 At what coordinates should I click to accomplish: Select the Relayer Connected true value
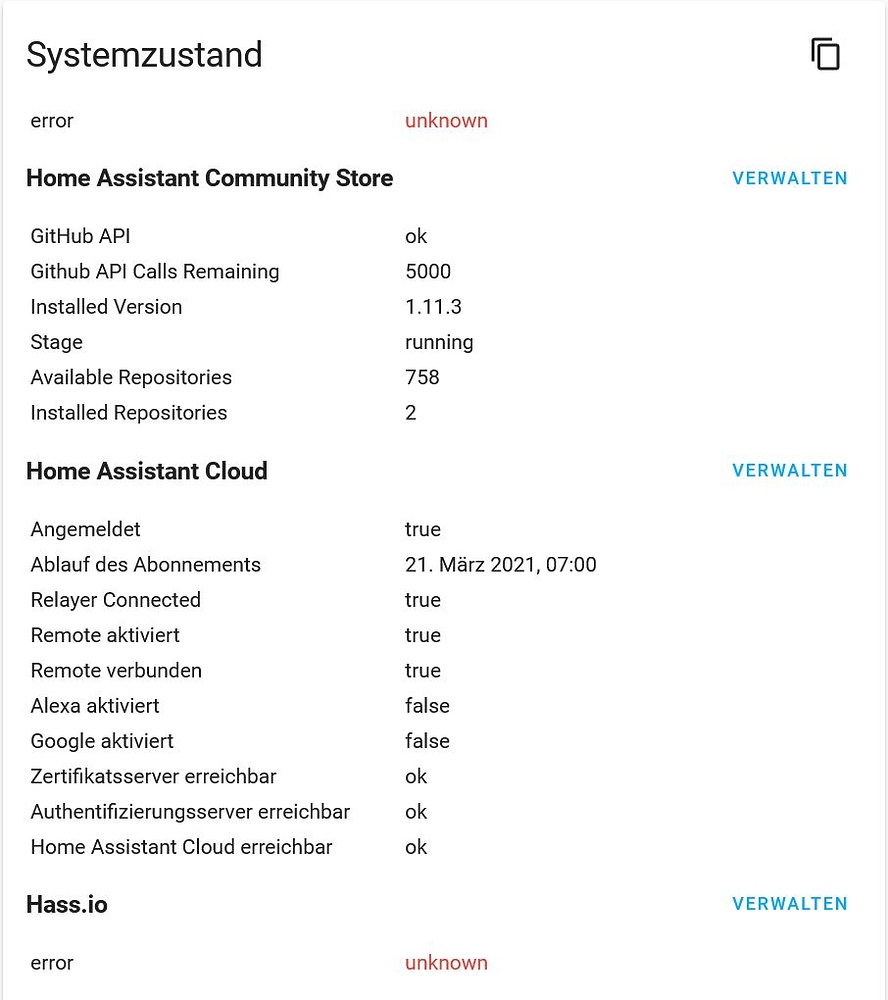(x=423, y=599)
